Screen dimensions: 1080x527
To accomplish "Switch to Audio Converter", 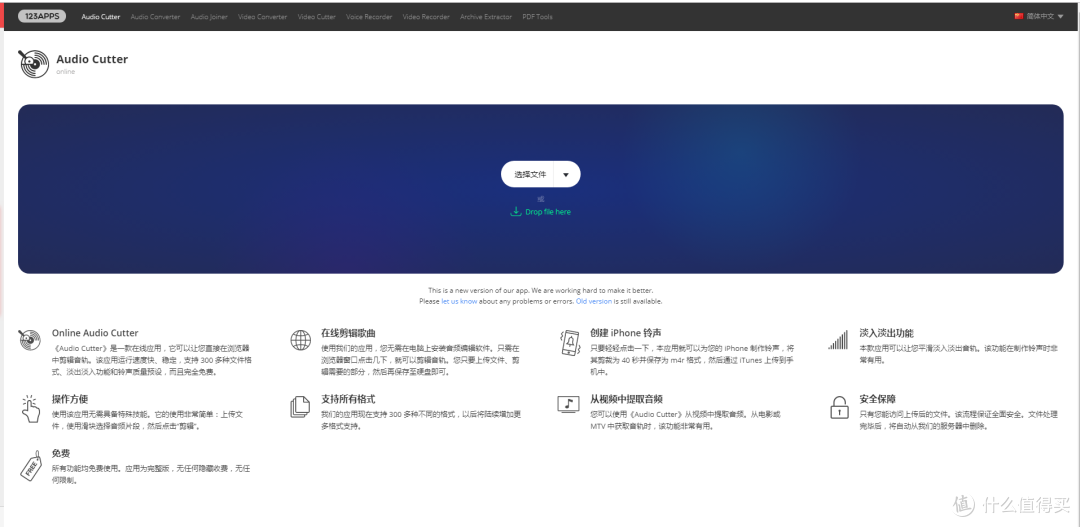I will [156, 17].
